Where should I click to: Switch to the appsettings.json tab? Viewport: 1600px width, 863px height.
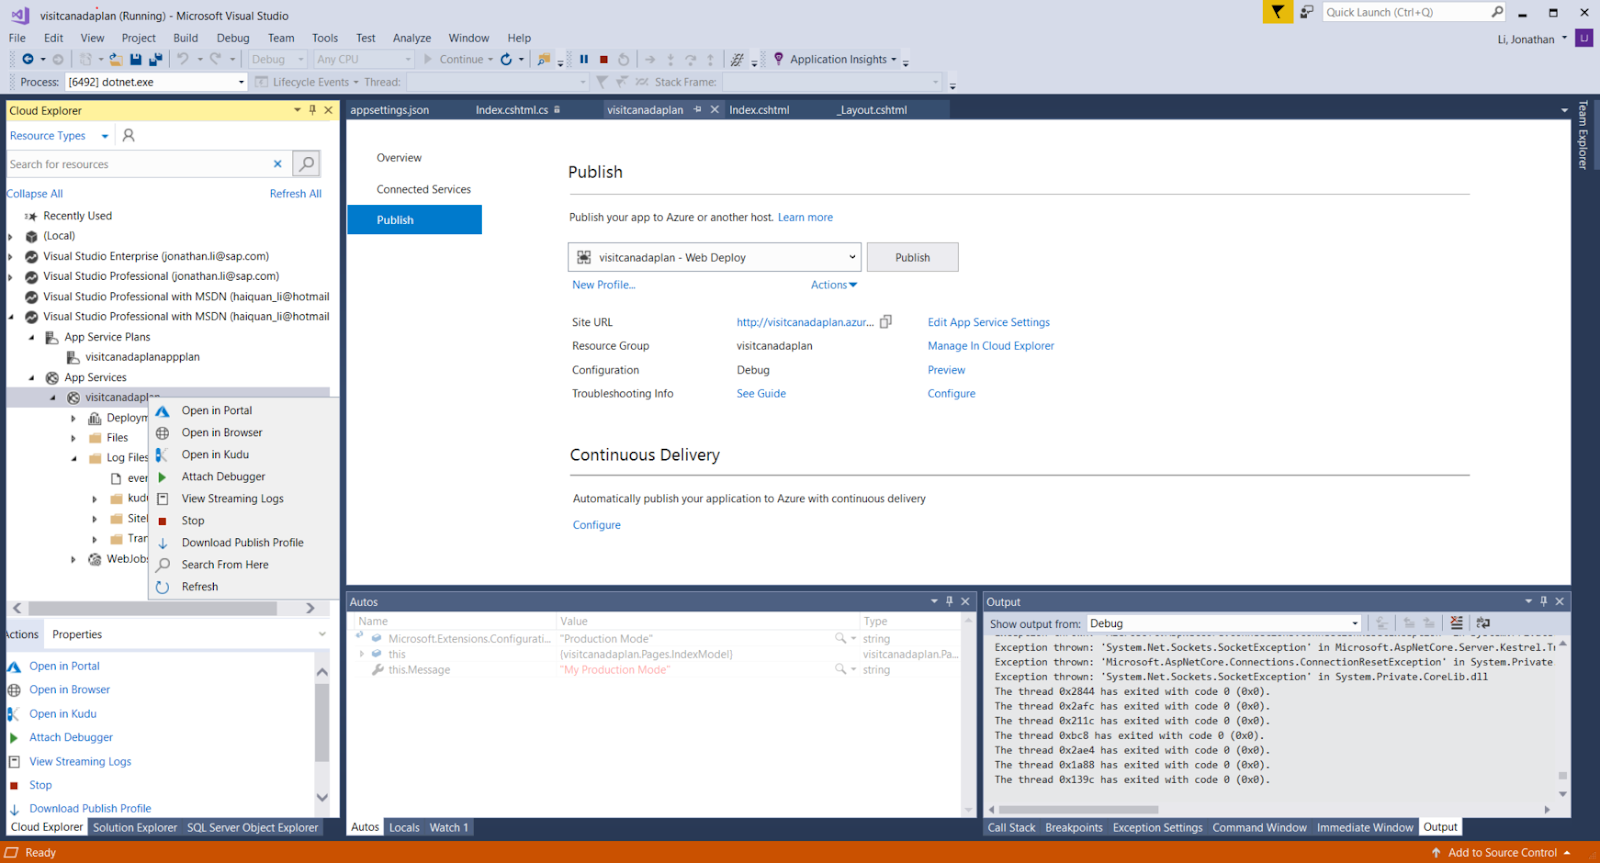tap(390, 110)
